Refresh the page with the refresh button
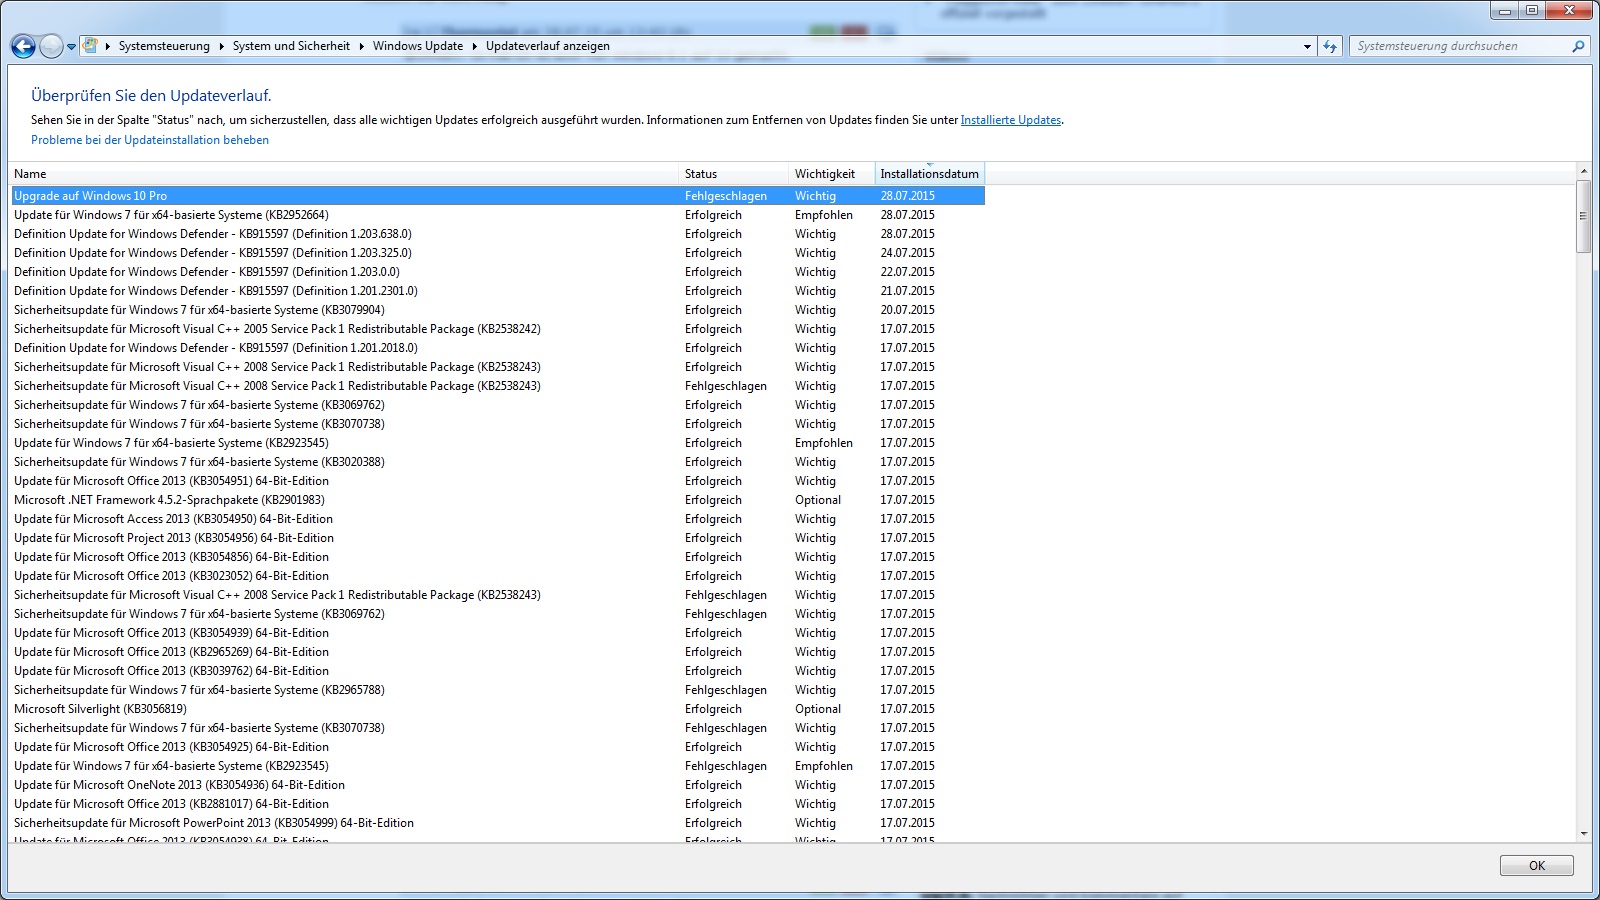The image size is (1600, 900). click(x=1329, y=46)
